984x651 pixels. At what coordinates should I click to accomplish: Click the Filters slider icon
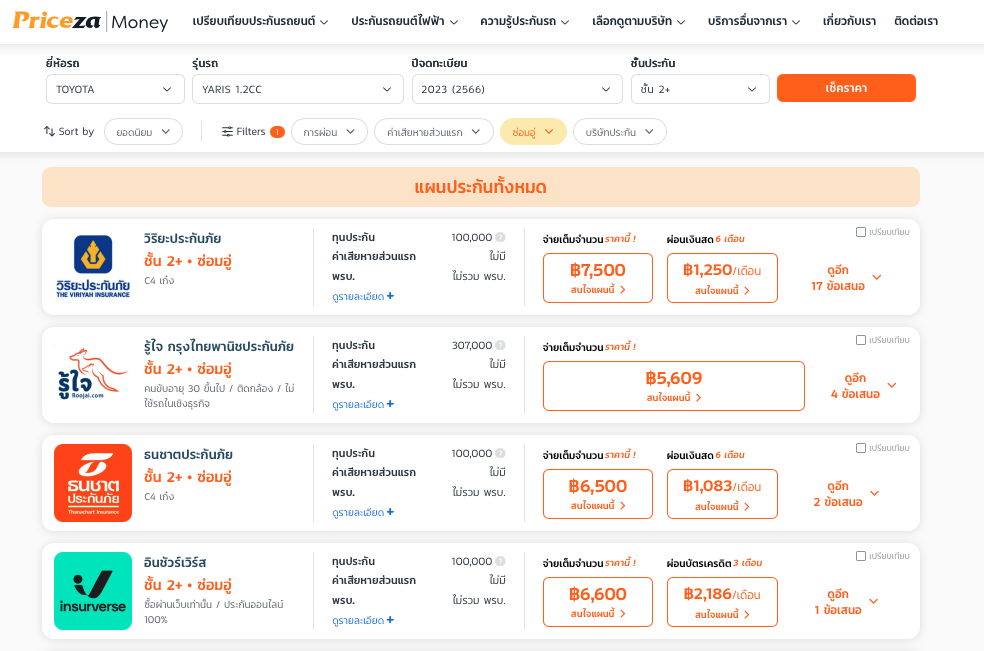[227, 131]
